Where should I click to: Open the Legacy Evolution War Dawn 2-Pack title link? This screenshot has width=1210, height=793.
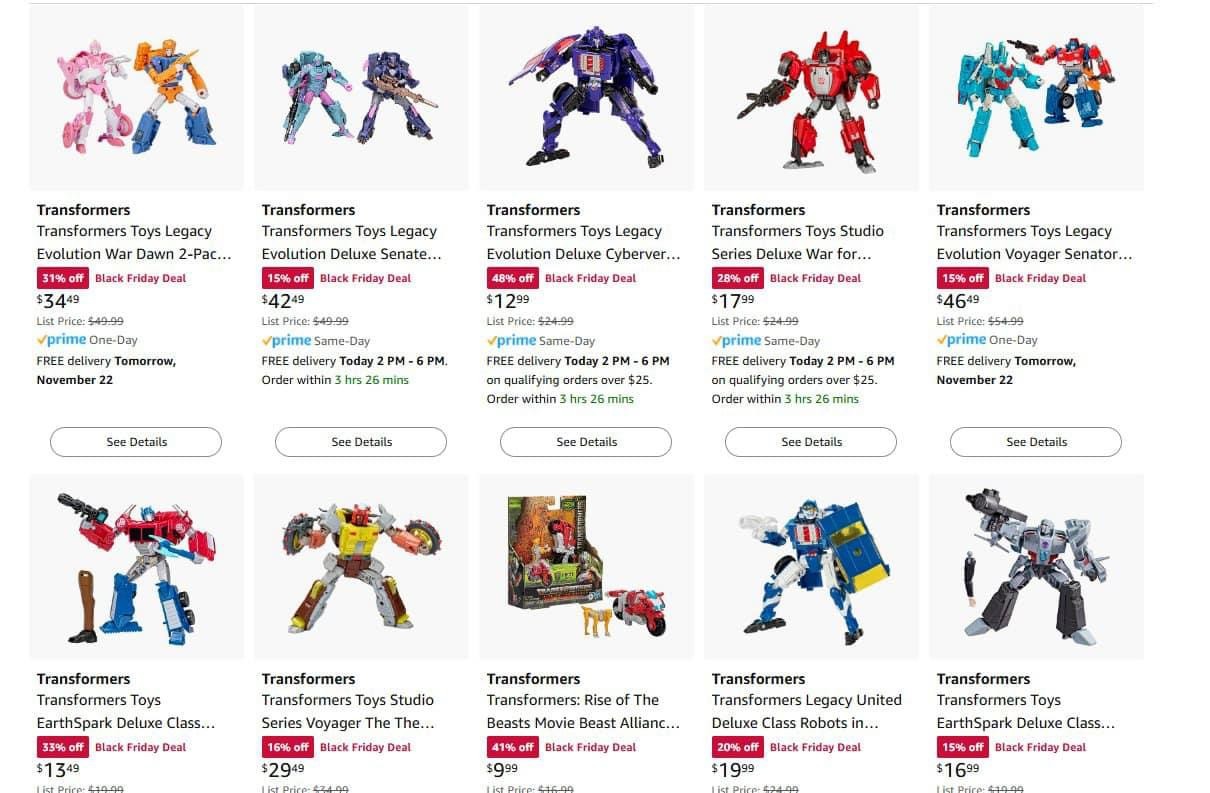tap(134, 242)
